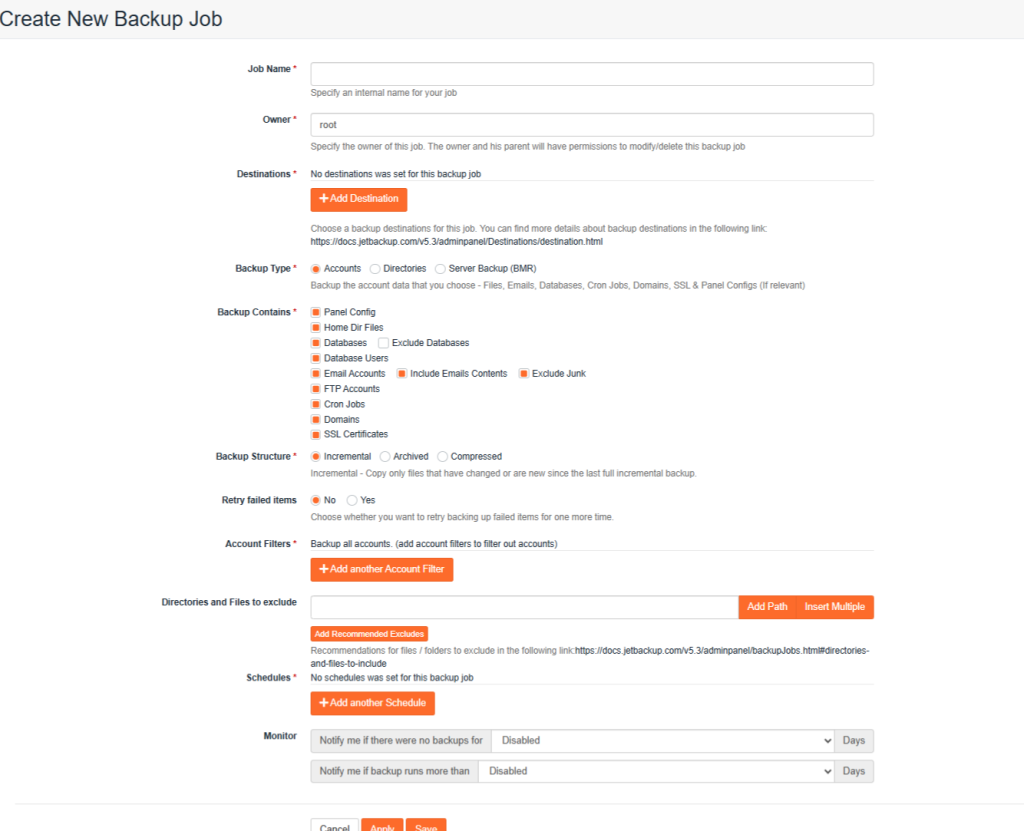Click the Owner field containing root
This screenshot has width=1024, height=831.
pyautogui.click(x=592, y=125)
